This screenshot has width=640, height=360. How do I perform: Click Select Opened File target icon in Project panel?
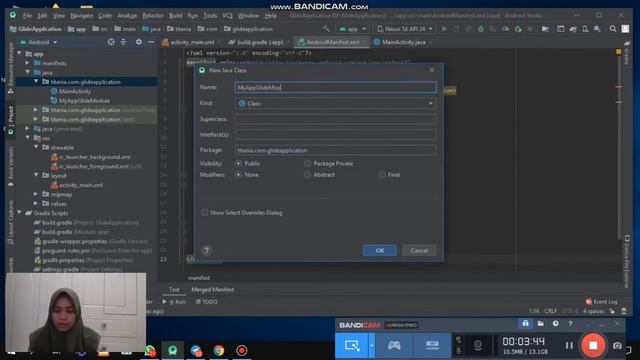(111, 42)
